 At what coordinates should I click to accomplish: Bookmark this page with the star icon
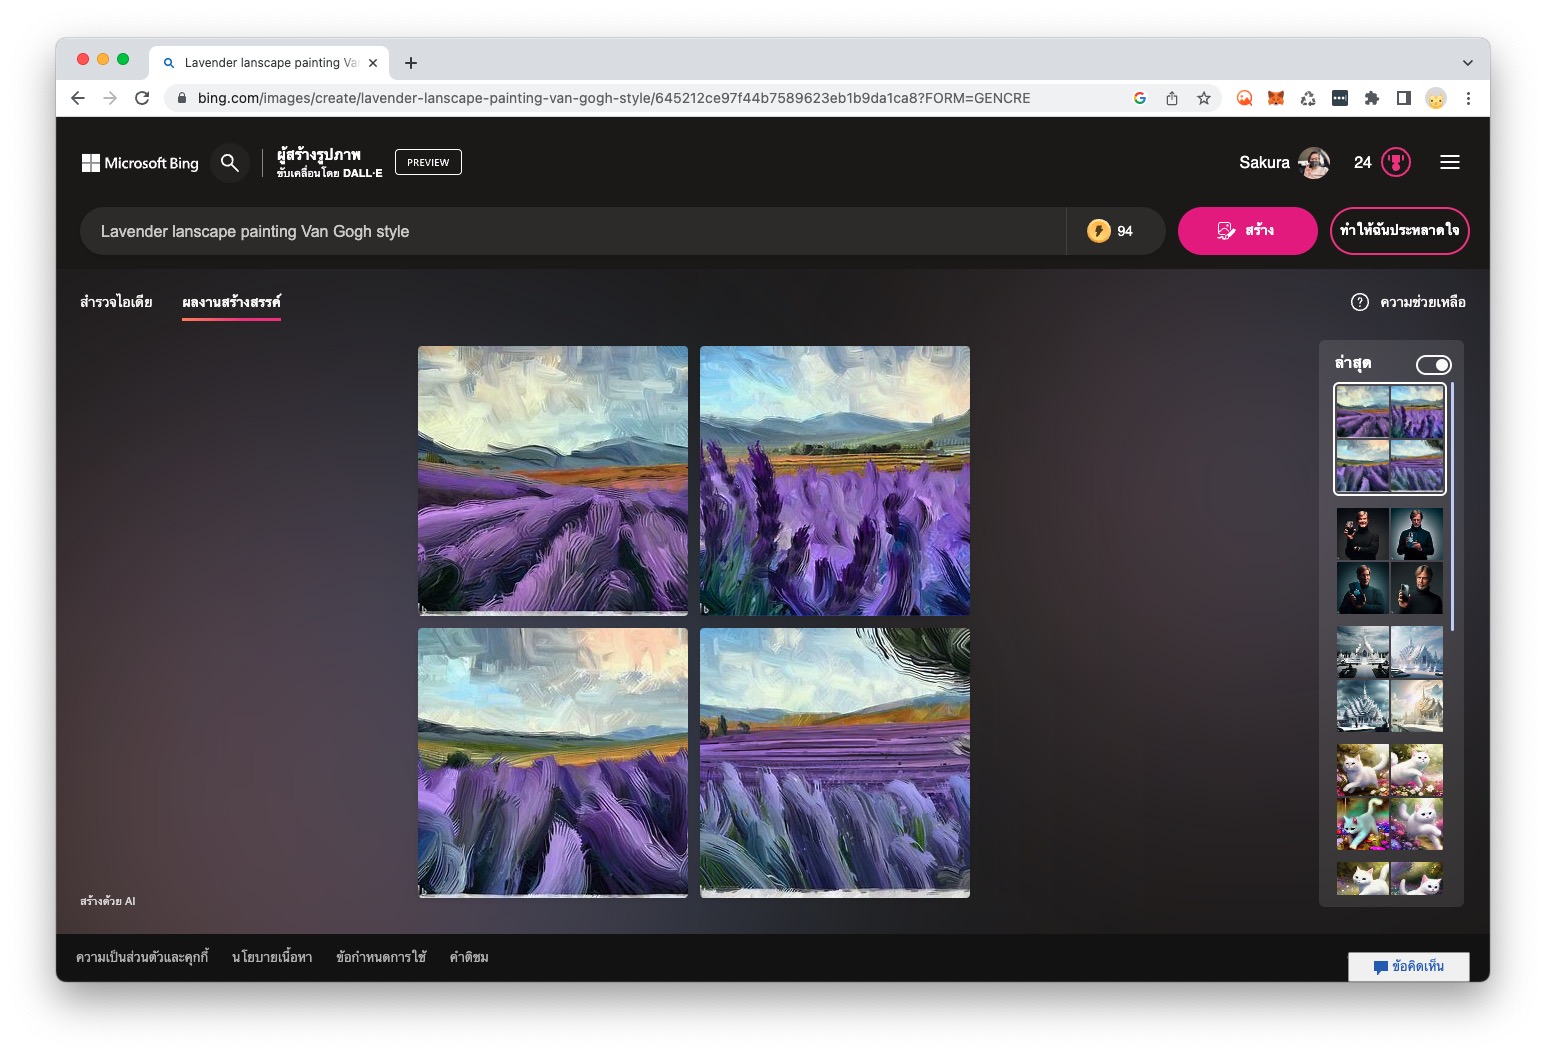1204,98
